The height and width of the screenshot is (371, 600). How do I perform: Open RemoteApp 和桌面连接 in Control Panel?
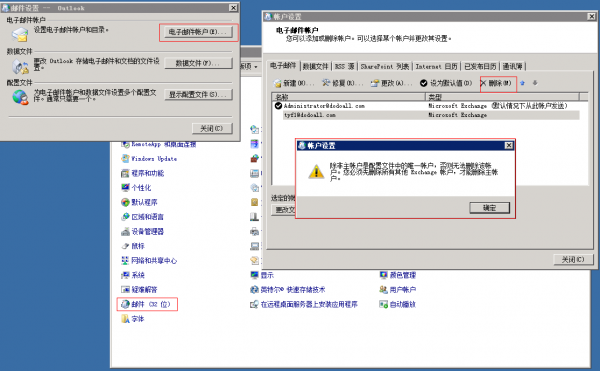pyautogui.click(x=159, y=145)
